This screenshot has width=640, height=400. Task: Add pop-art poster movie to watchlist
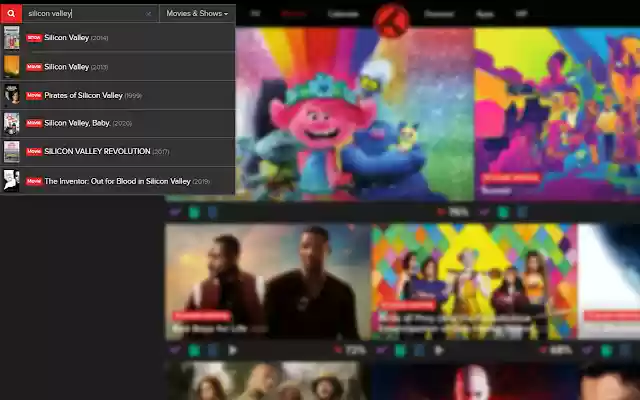point(522,212)
